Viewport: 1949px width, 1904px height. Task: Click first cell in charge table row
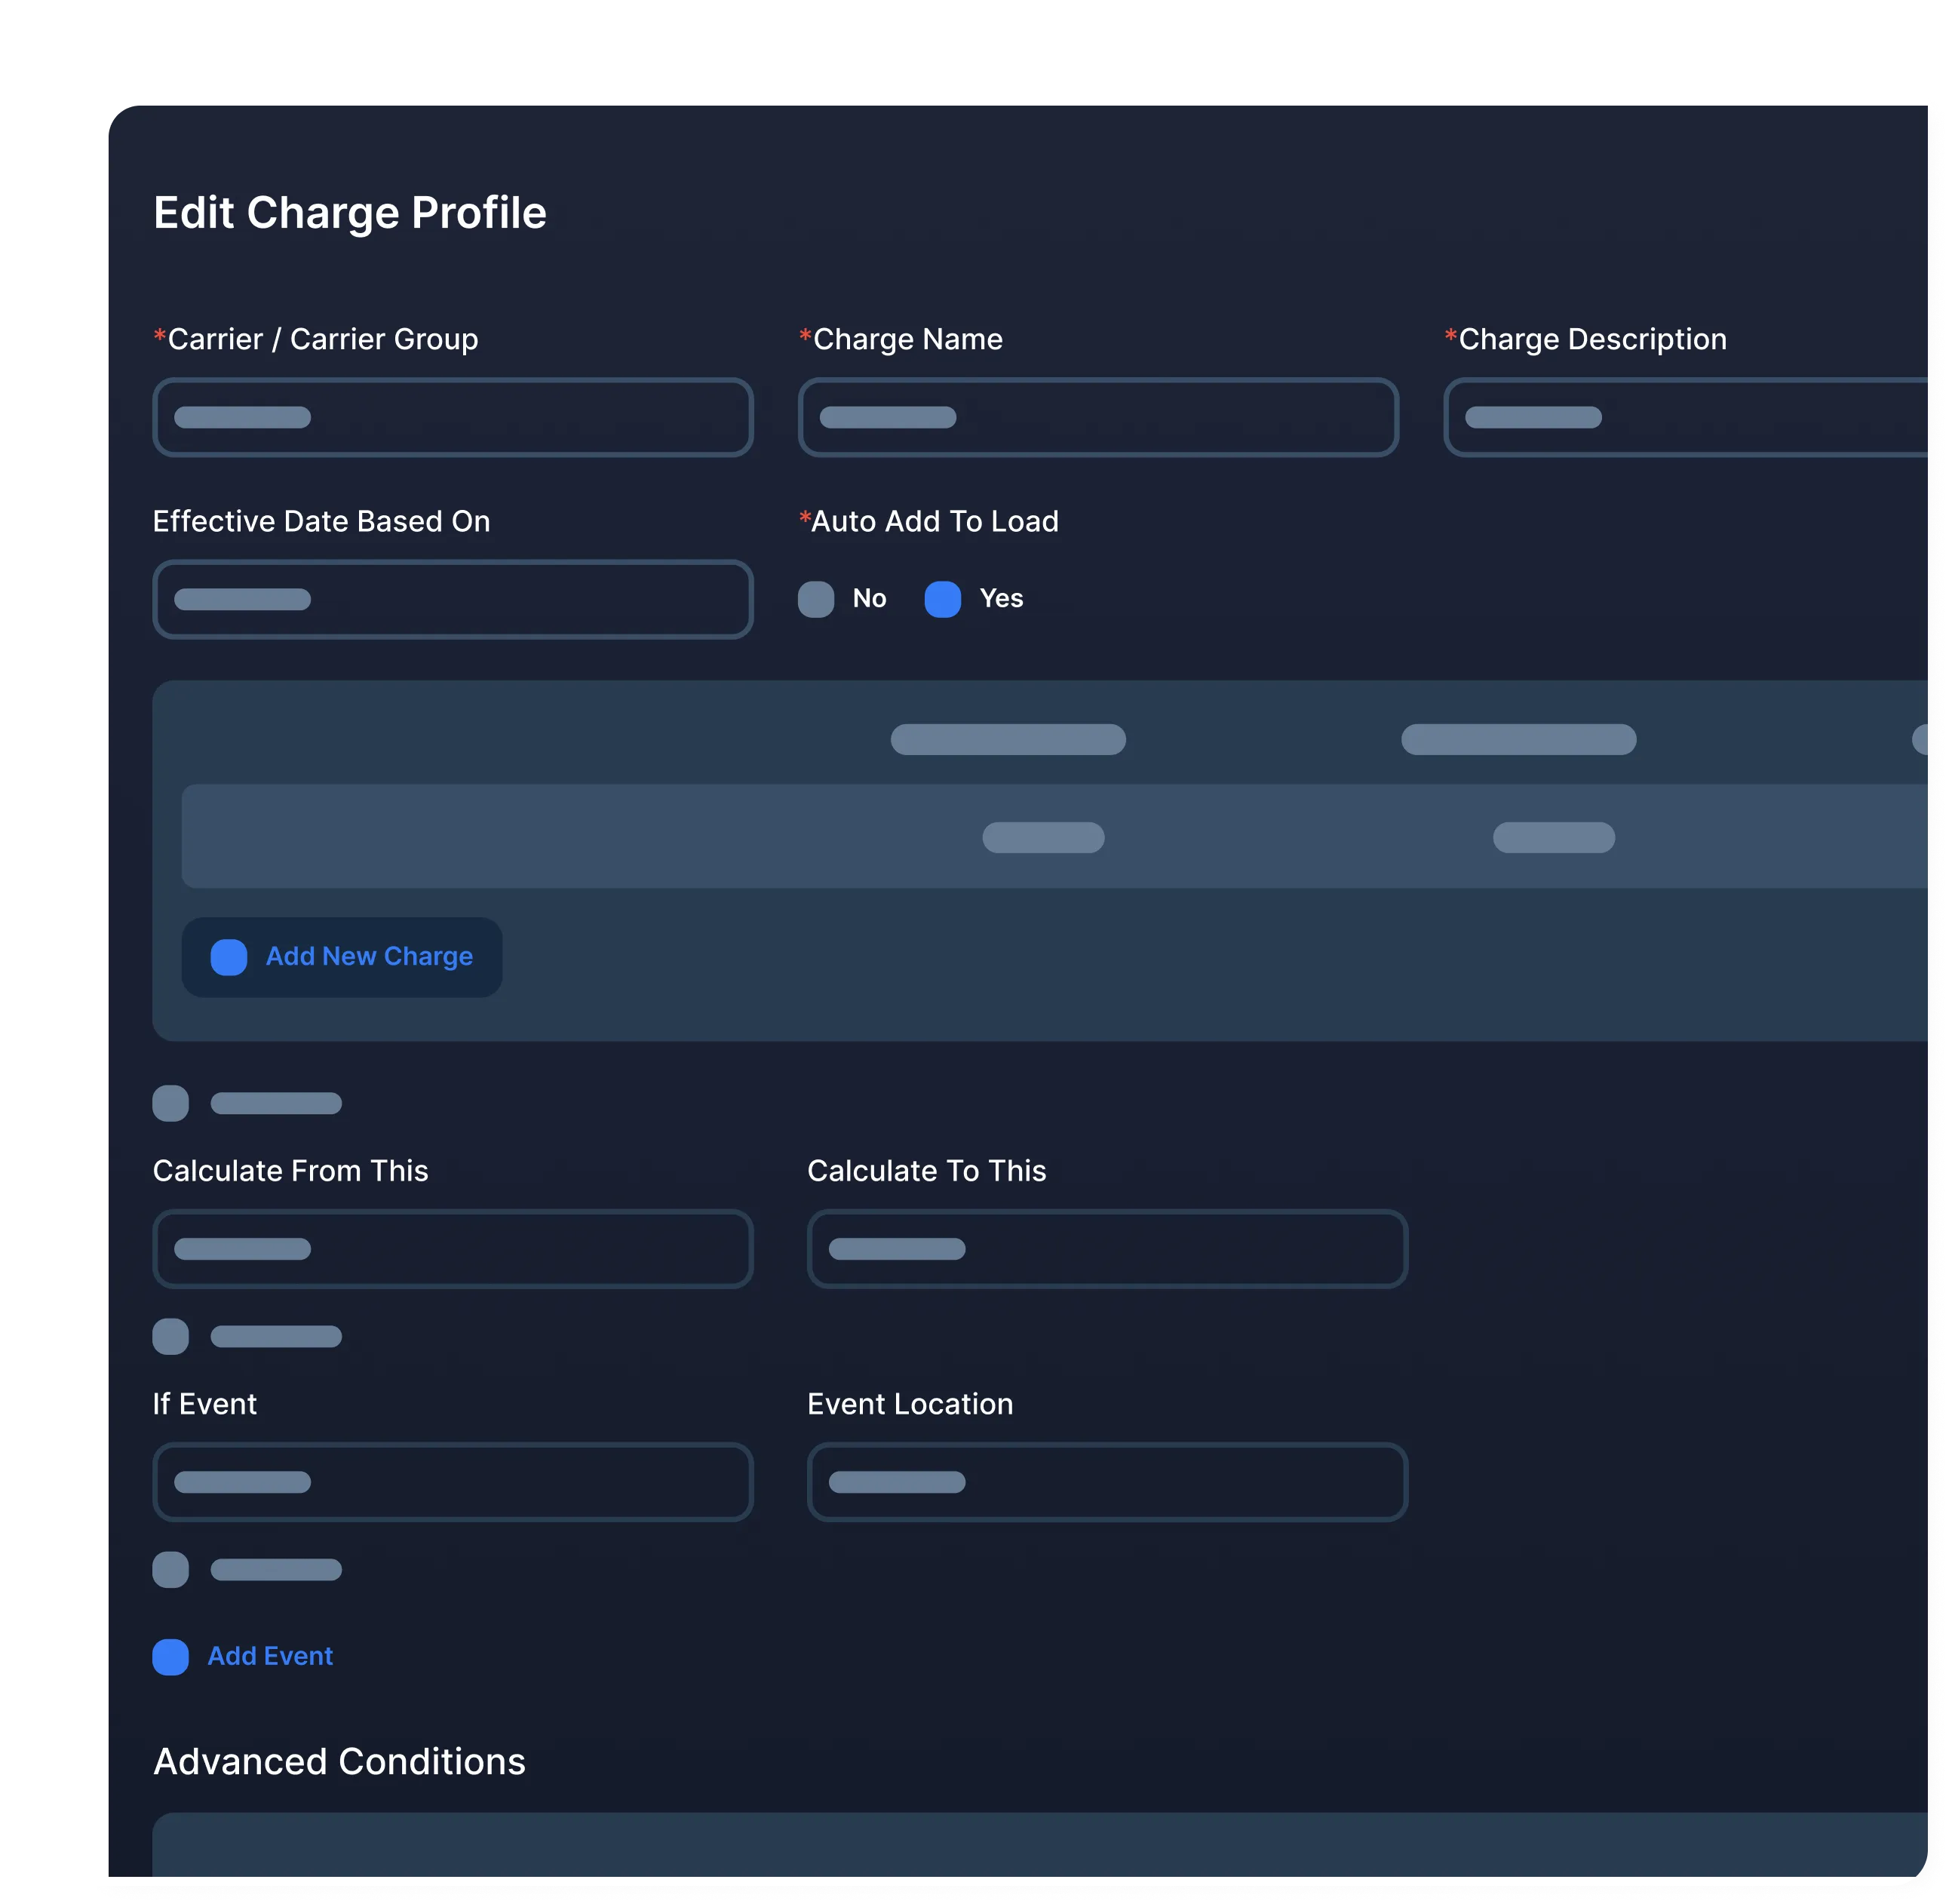1043,837
